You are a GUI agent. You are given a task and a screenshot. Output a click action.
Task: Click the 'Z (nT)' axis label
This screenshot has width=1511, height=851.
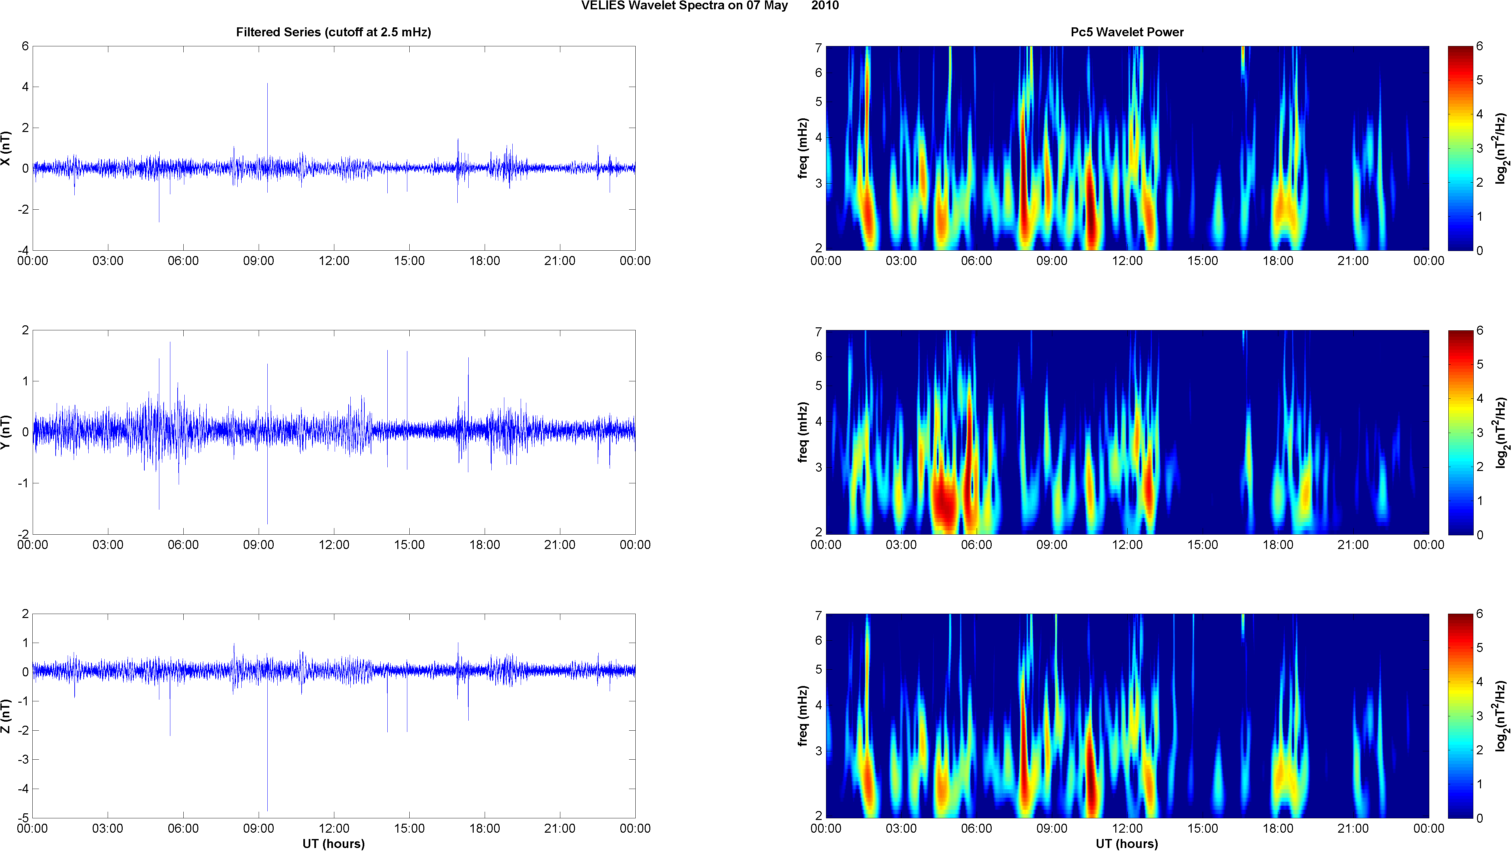coord(8,716)
